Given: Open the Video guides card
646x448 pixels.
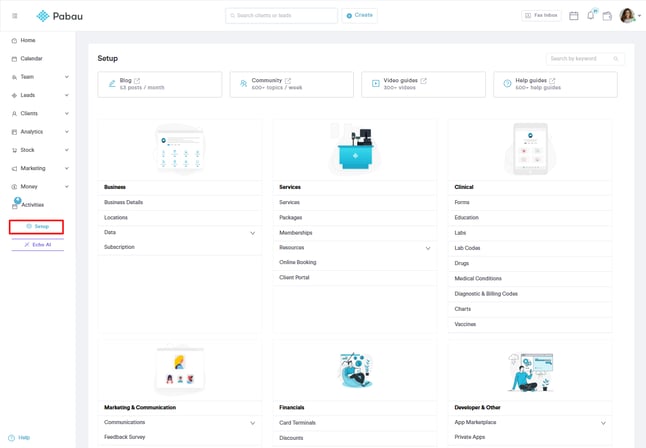Looking at the screenshot, I should [423, 84].
